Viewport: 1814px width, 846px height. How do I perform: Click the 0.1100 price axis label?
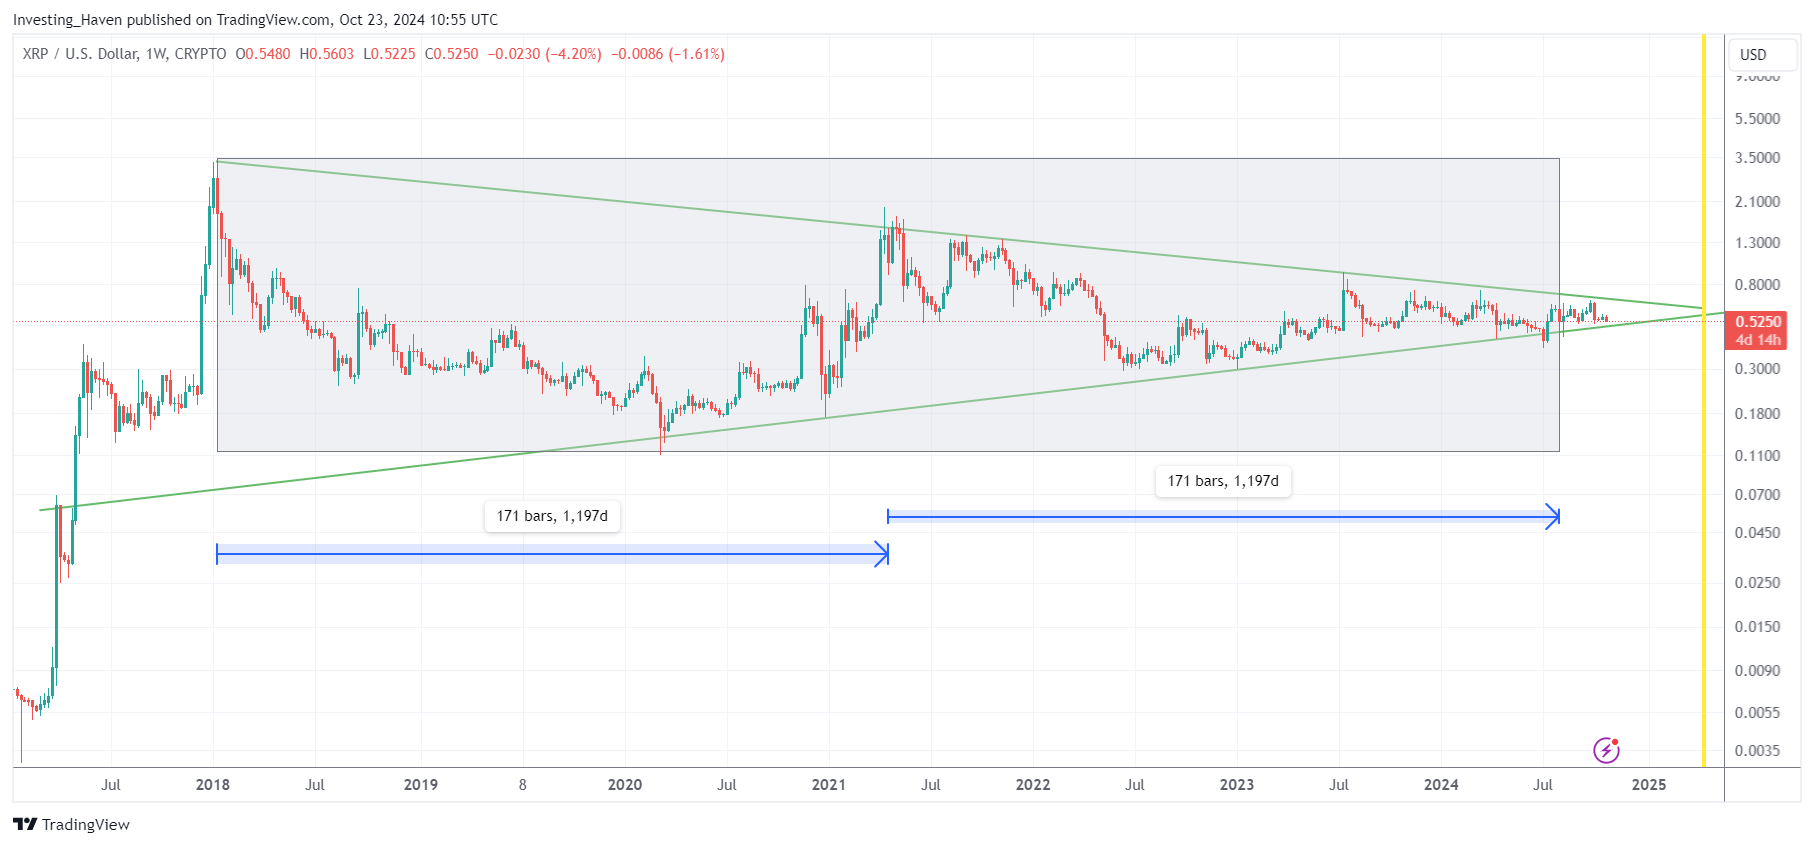[1758, 455]
